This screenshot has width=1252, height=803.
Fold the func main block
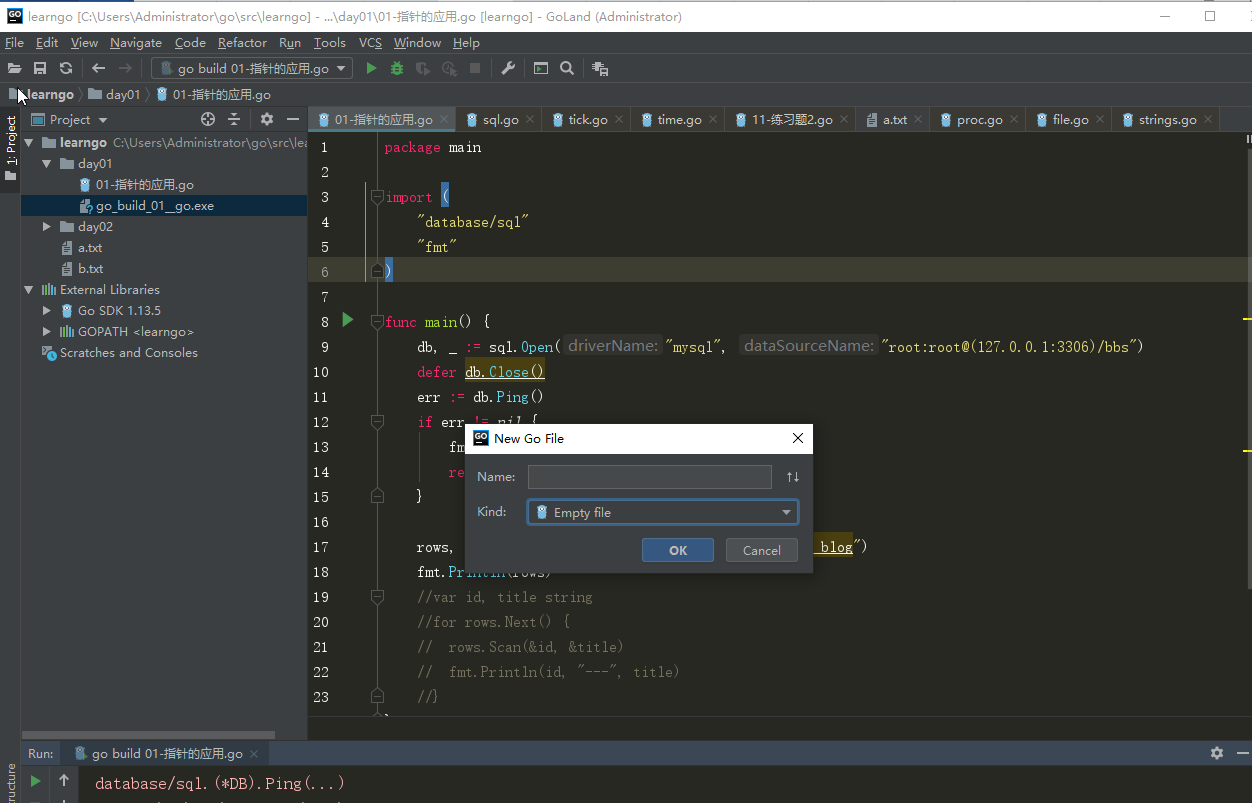coord(377,322)
